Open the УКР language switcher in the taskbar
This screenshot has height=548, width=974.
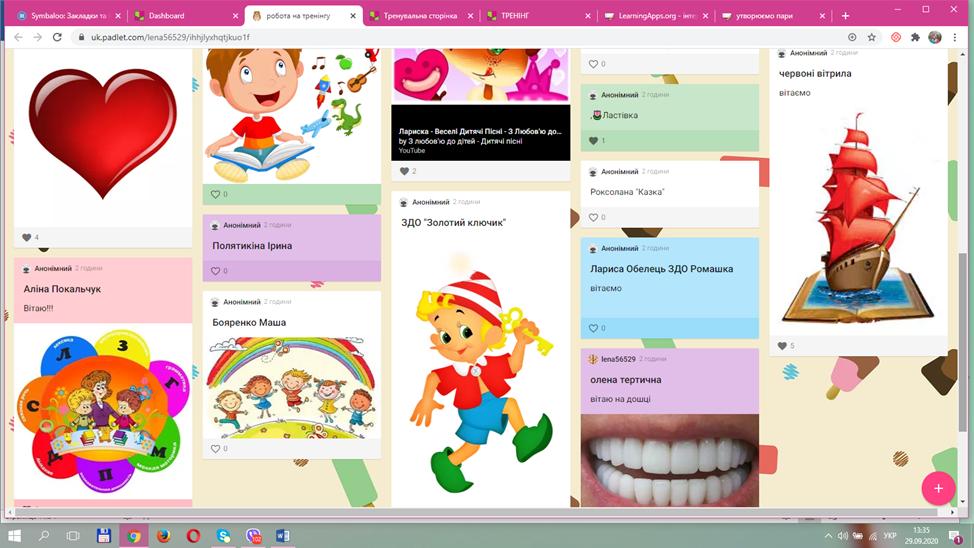pyautogui.click(x=890, y=536)
